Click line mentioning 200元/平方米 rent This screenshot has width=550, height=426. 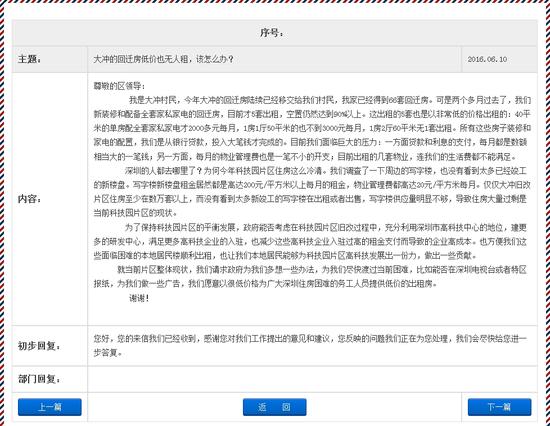click(312, 185)
